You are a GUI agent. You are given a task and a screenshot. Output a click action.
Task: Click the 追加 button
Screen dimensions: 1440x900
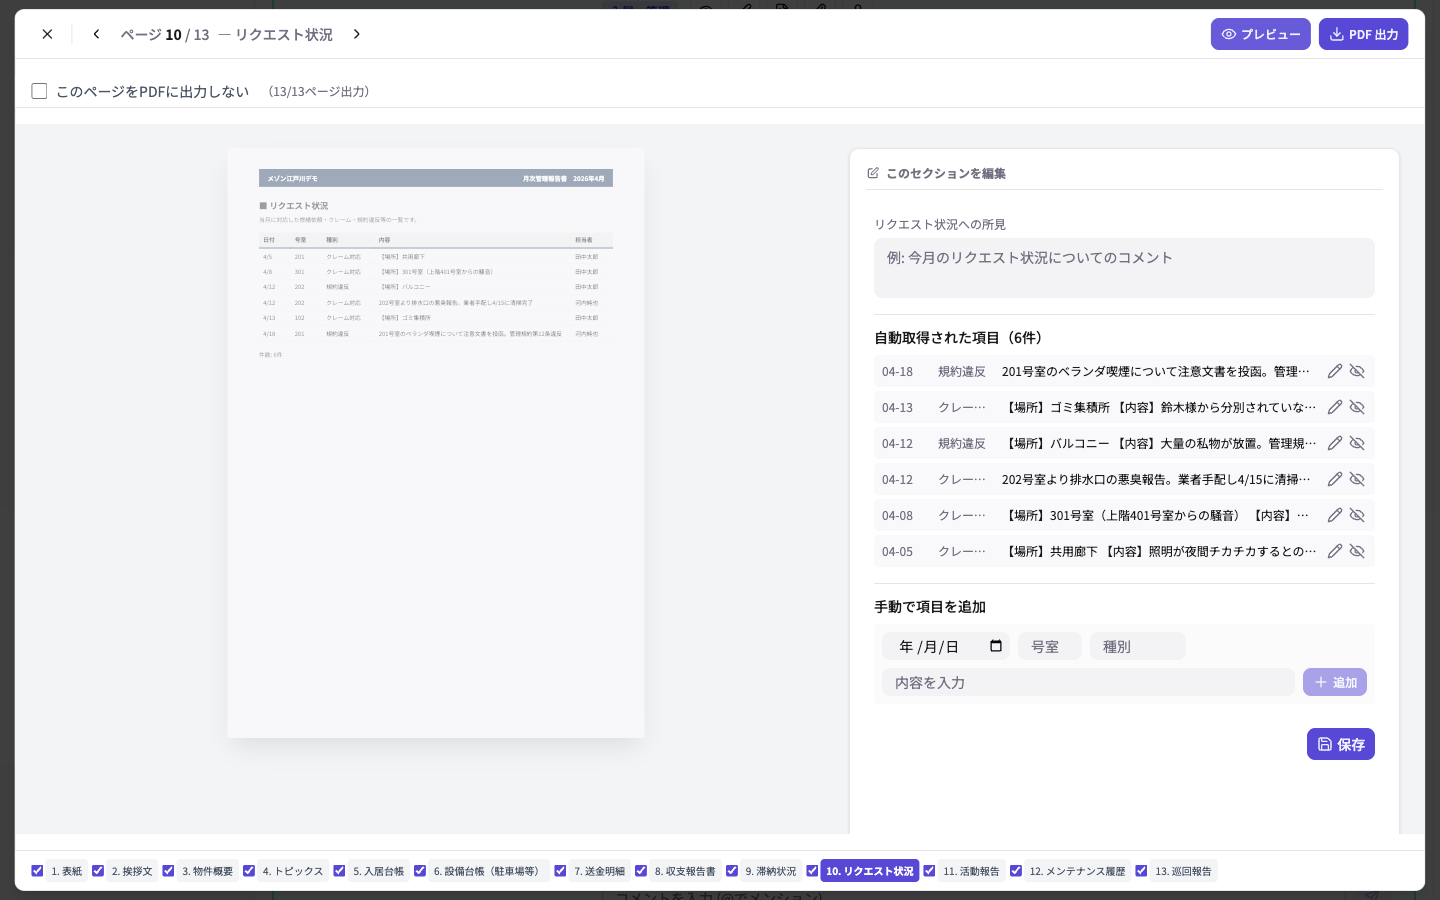[1335, 682]
